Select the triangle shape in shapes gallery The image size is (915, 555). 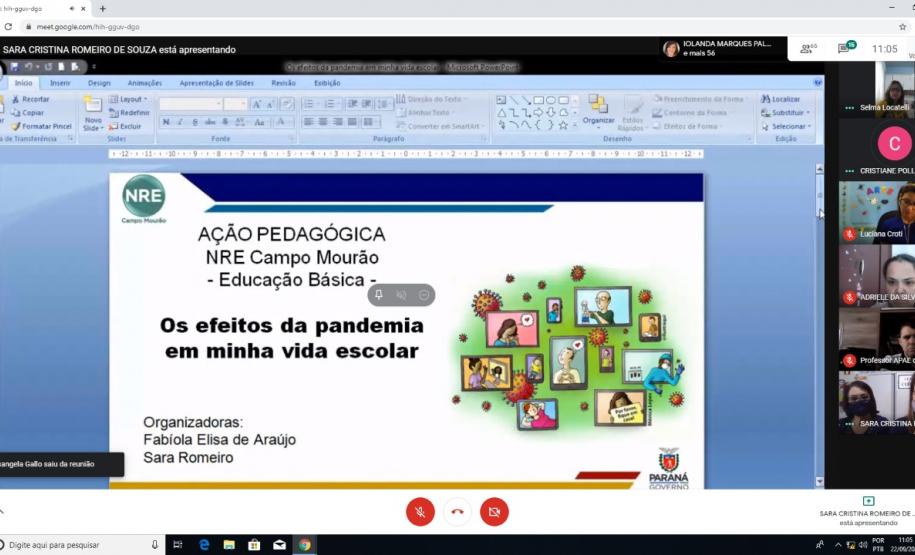coord(502,113)
